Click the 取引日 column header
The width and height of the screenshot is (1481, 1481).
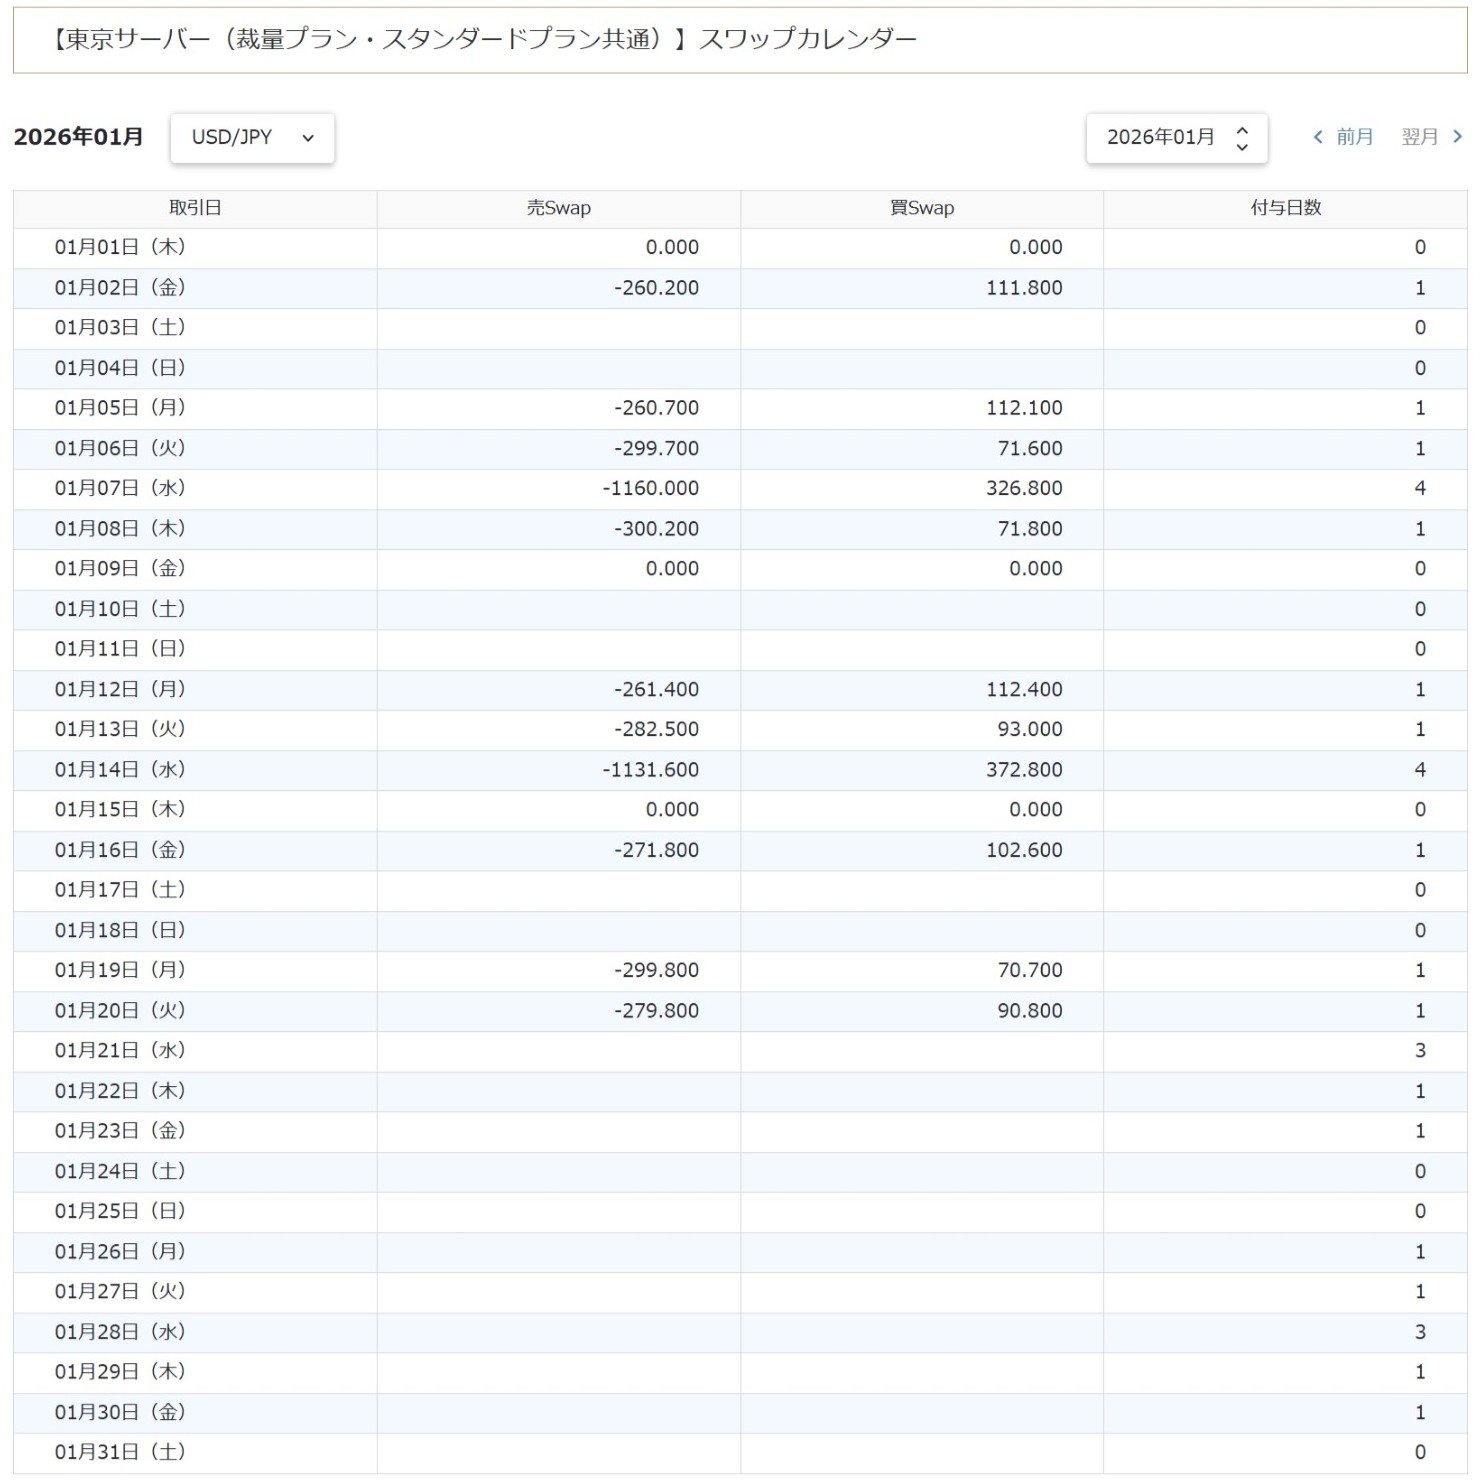coord(195,208)
